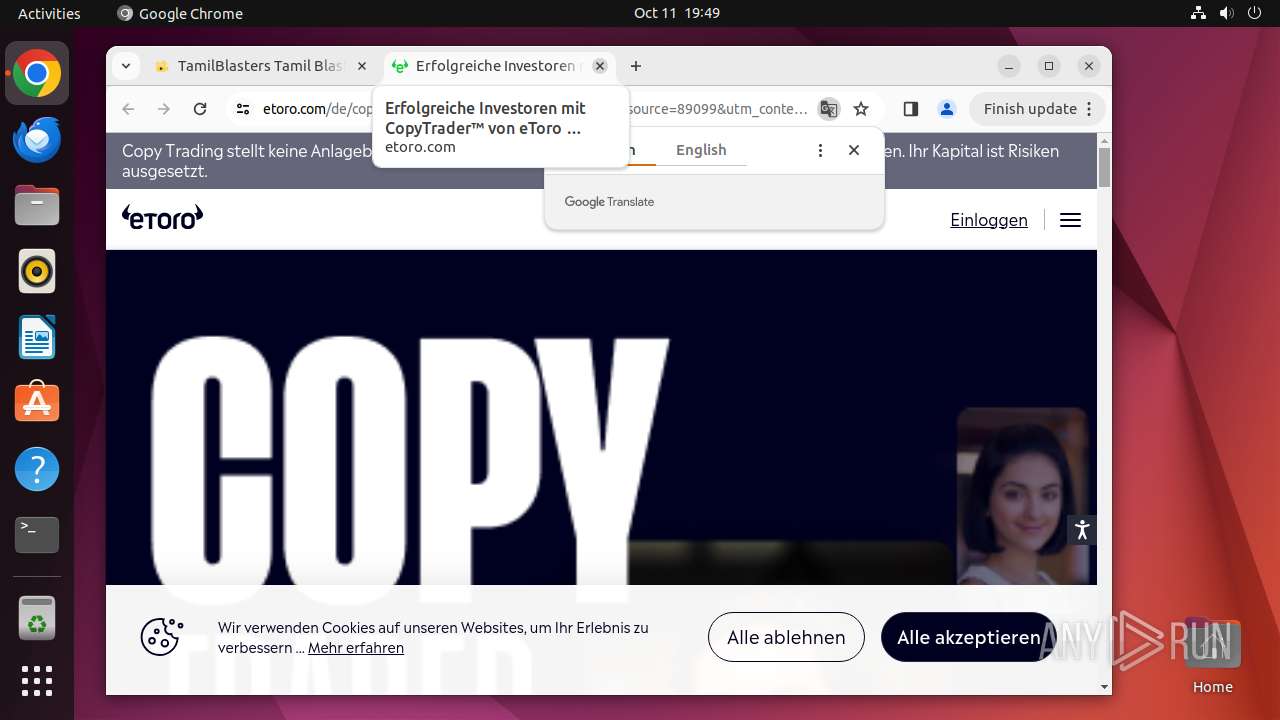The image size is (1280, 720).
Task: Open the Chrome profile avatar menu
Action: click(946, 109)
